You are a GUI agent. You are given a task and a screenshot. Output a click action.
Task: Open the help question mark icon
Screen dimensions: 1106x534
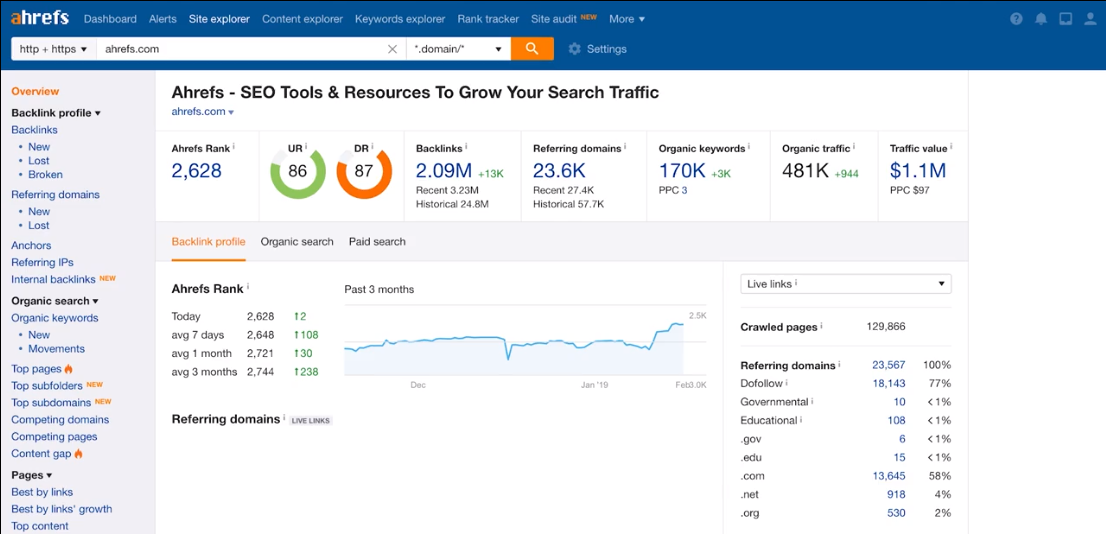pos(1016,19)
